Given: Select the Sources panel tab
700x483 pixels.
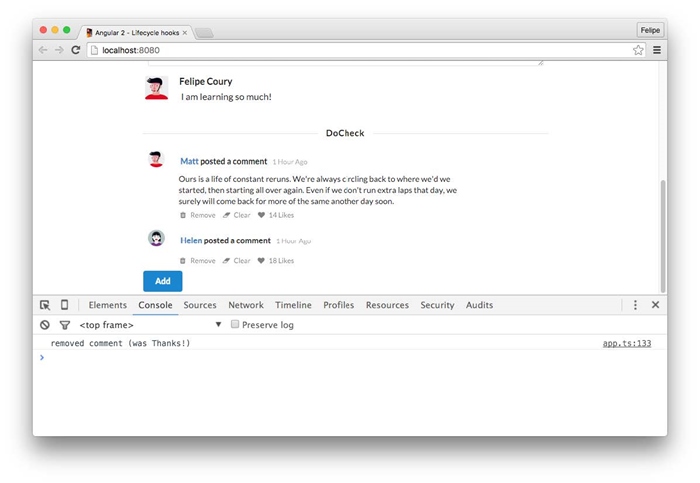Looking at the screenshot, I should [200, 305].
